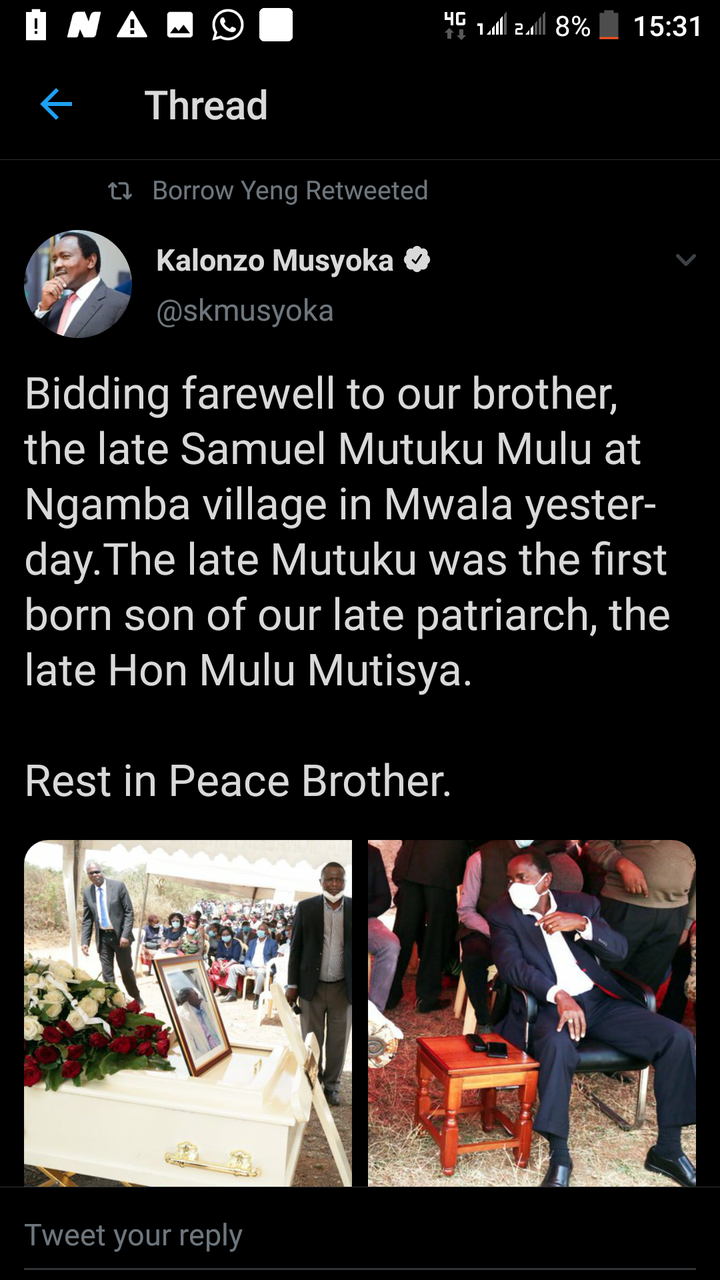Tap the battery alert status icon
This screenshot has height=1280, width=720.
(x=35, y=25)
